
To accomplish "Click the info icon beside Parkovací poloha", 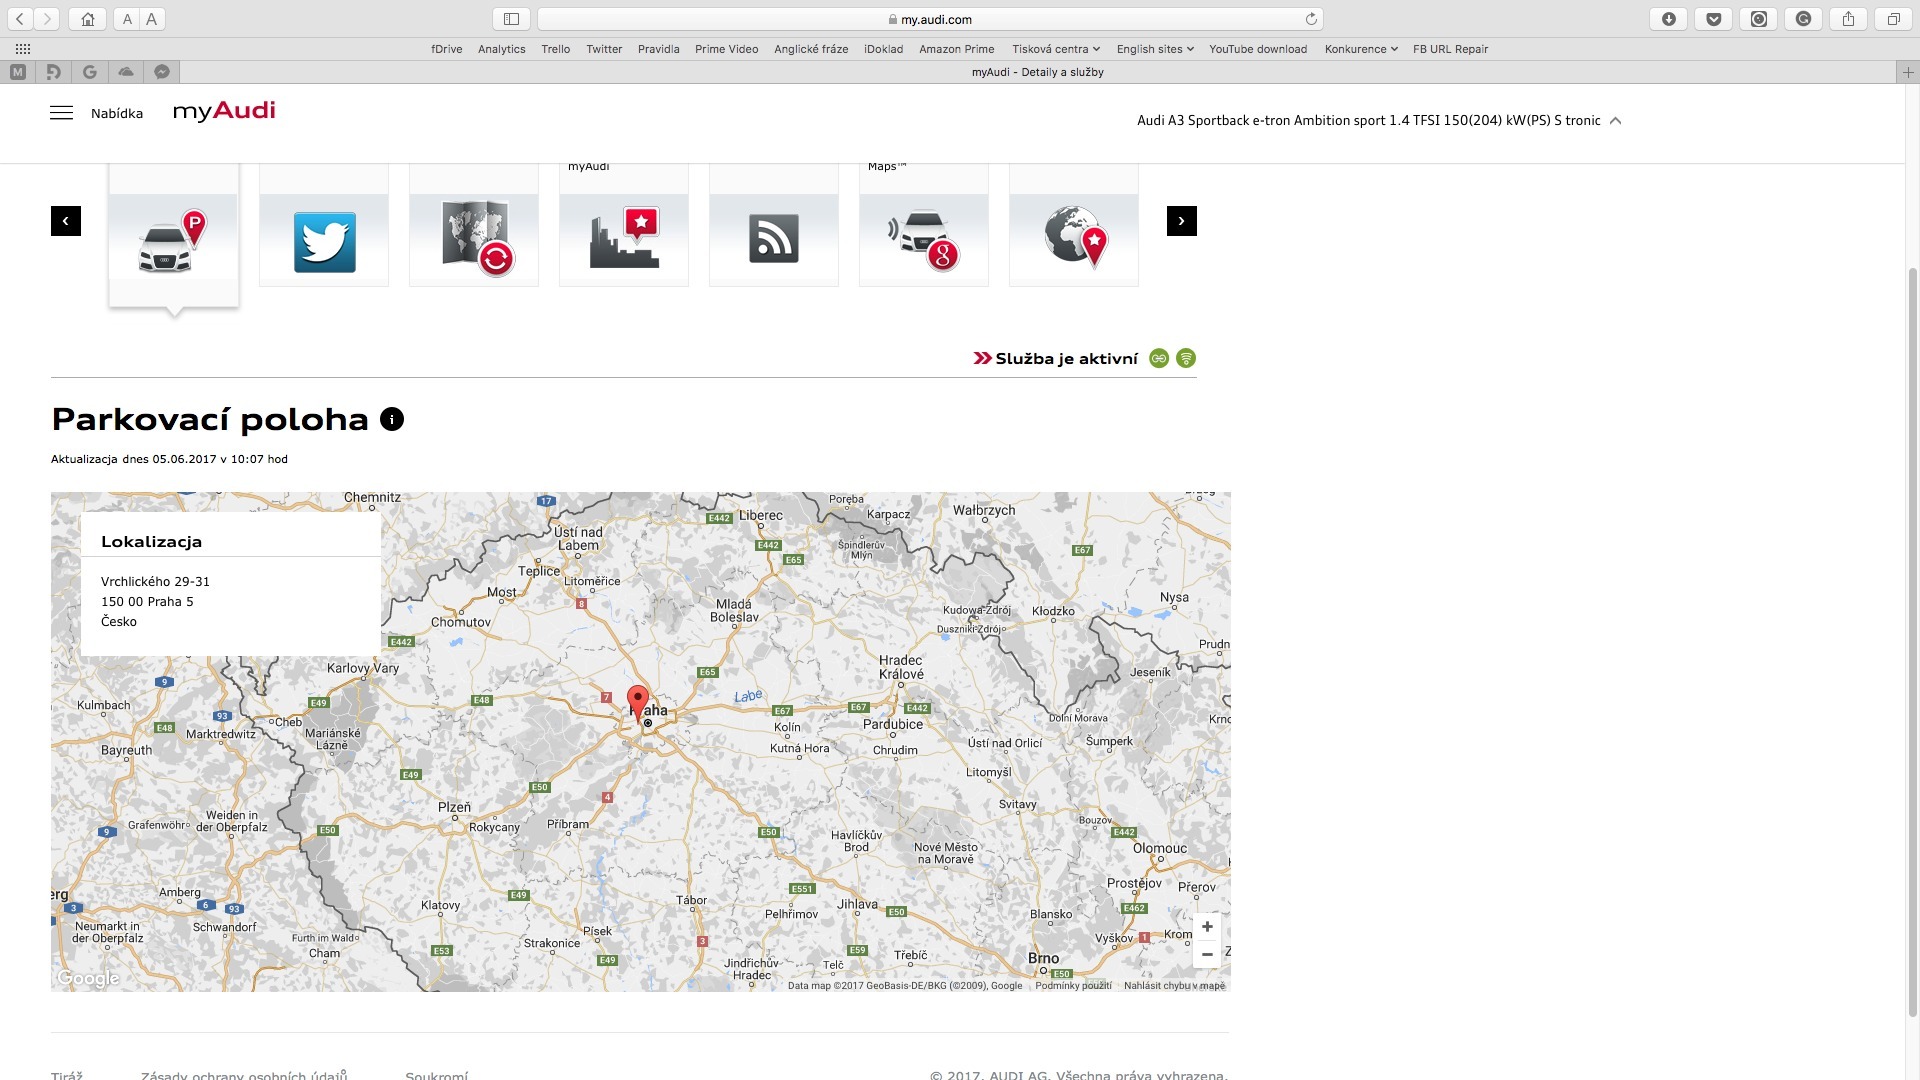I will [392, 420].
